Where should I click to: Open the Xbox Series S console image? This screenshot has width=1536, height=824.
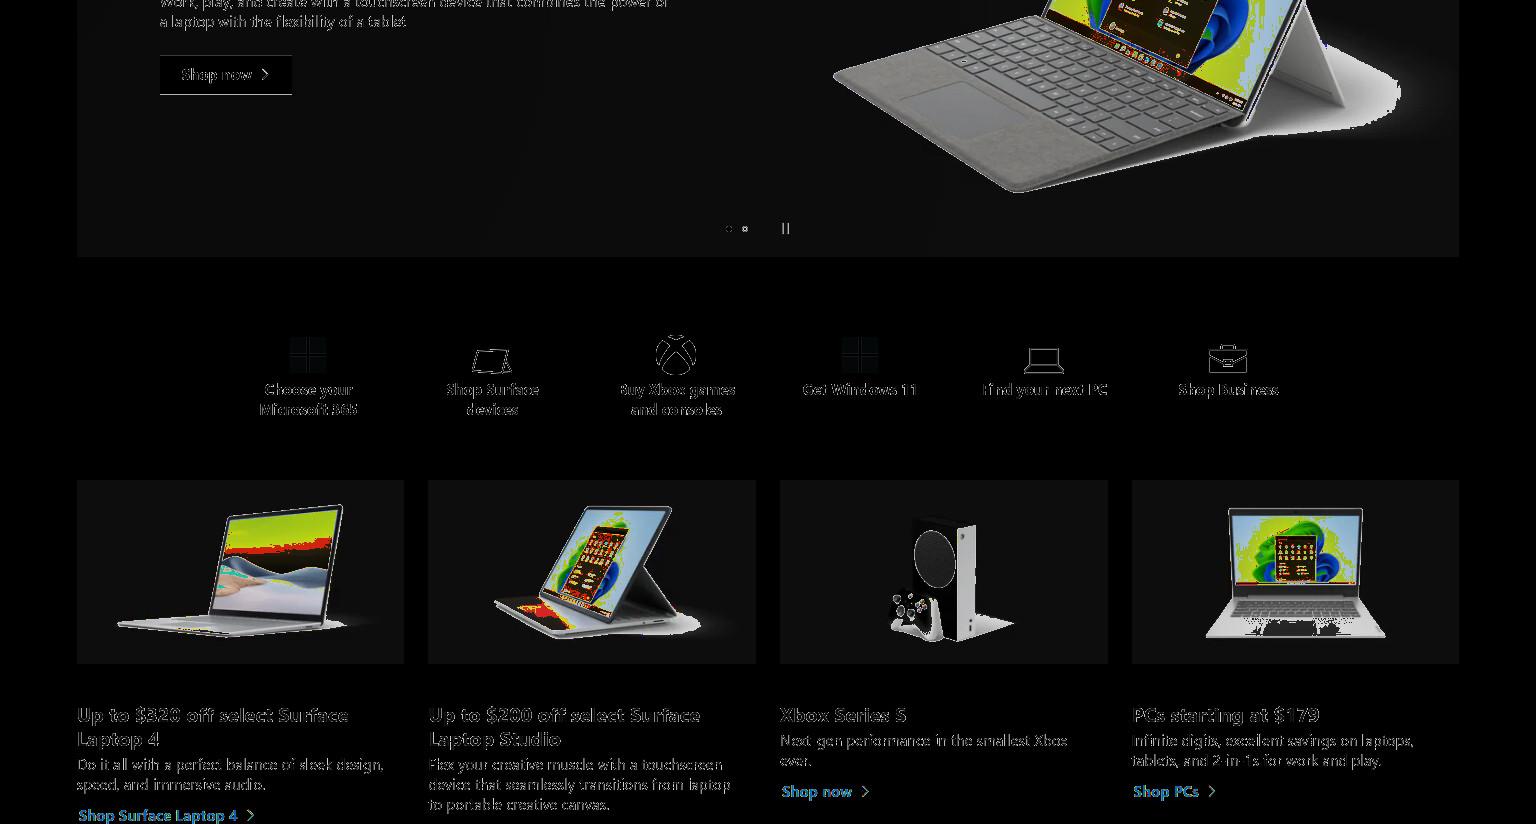click(944, 572)
